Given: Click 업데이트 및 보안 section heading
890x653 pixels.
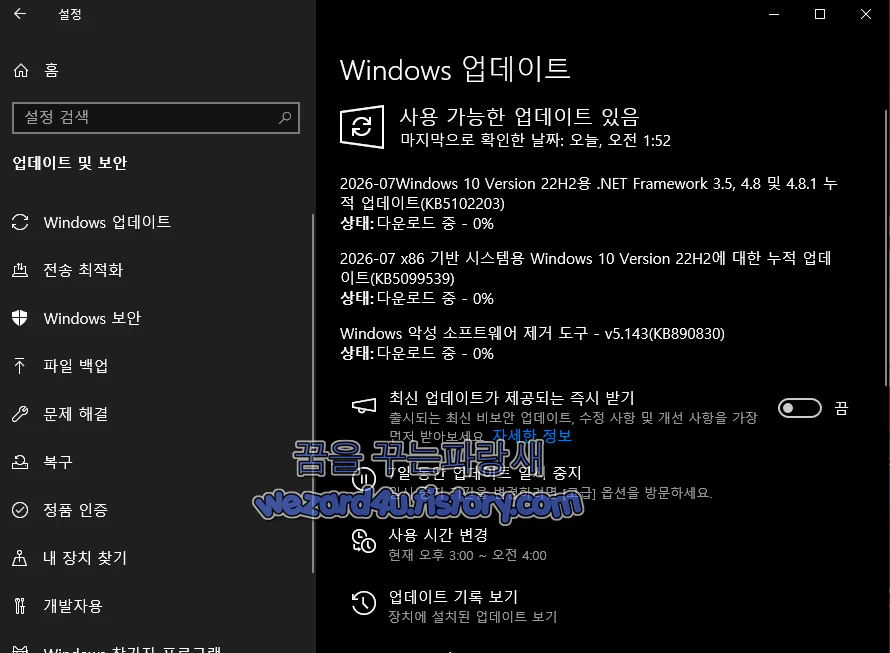Looking at the screenshot, I should pyautogui.click(x=70, y=163).
